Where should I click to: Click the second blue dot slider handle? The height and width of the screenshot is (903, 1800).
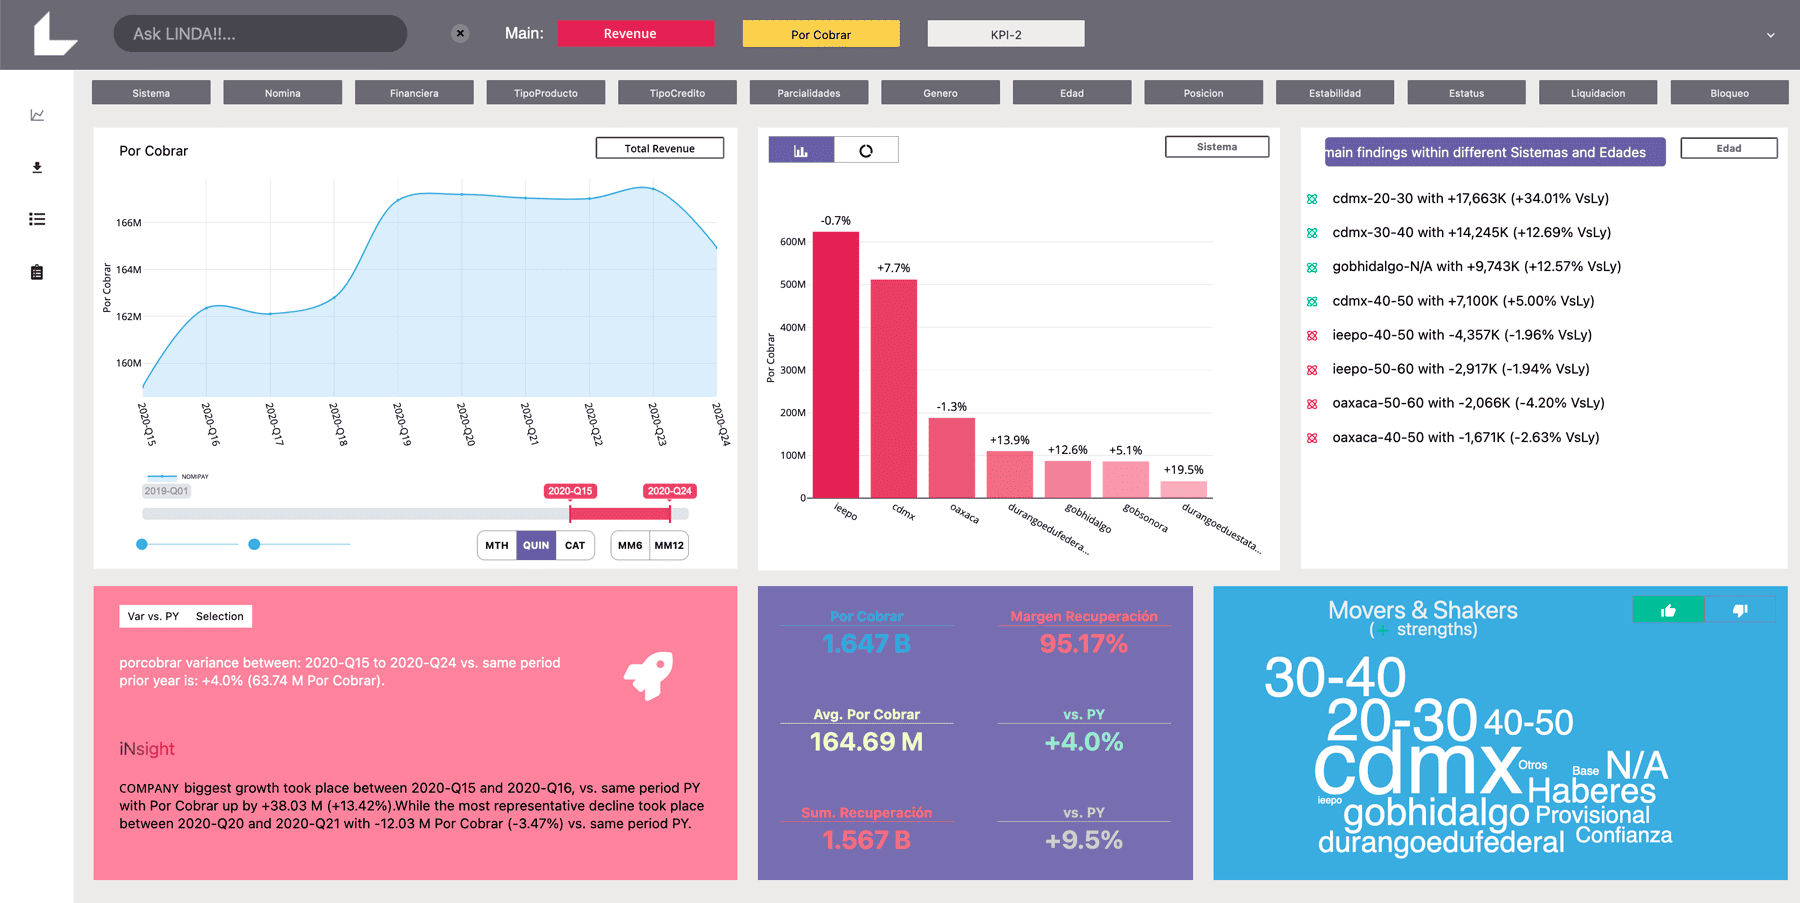[254, 545]
